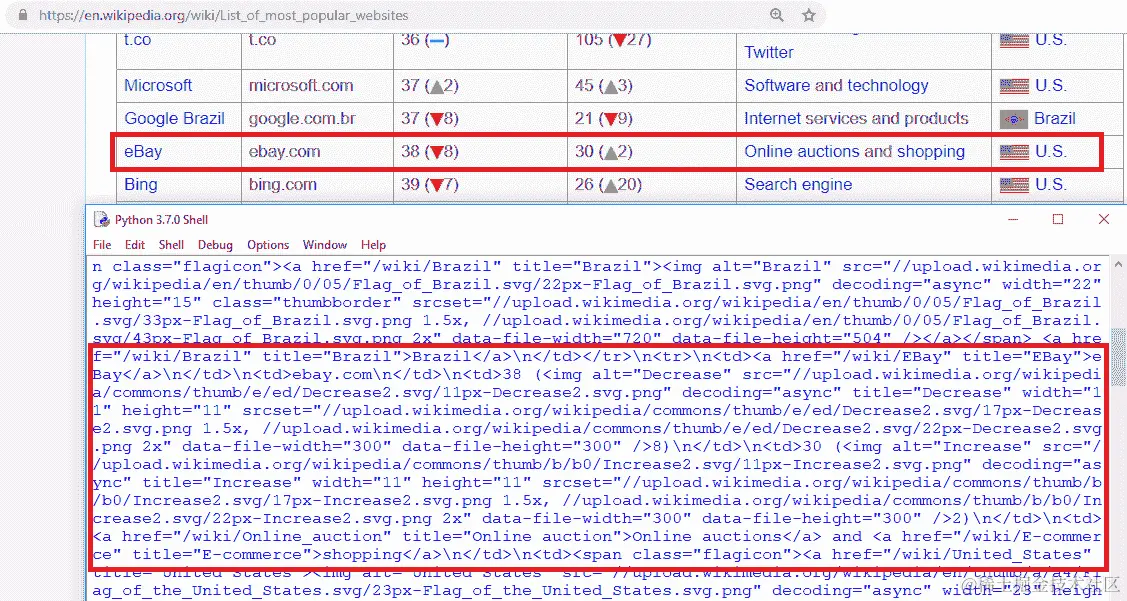The width and height of the screenshot is (1127, 601).
Task: Click the browser address bar URL
Action: 224,15
